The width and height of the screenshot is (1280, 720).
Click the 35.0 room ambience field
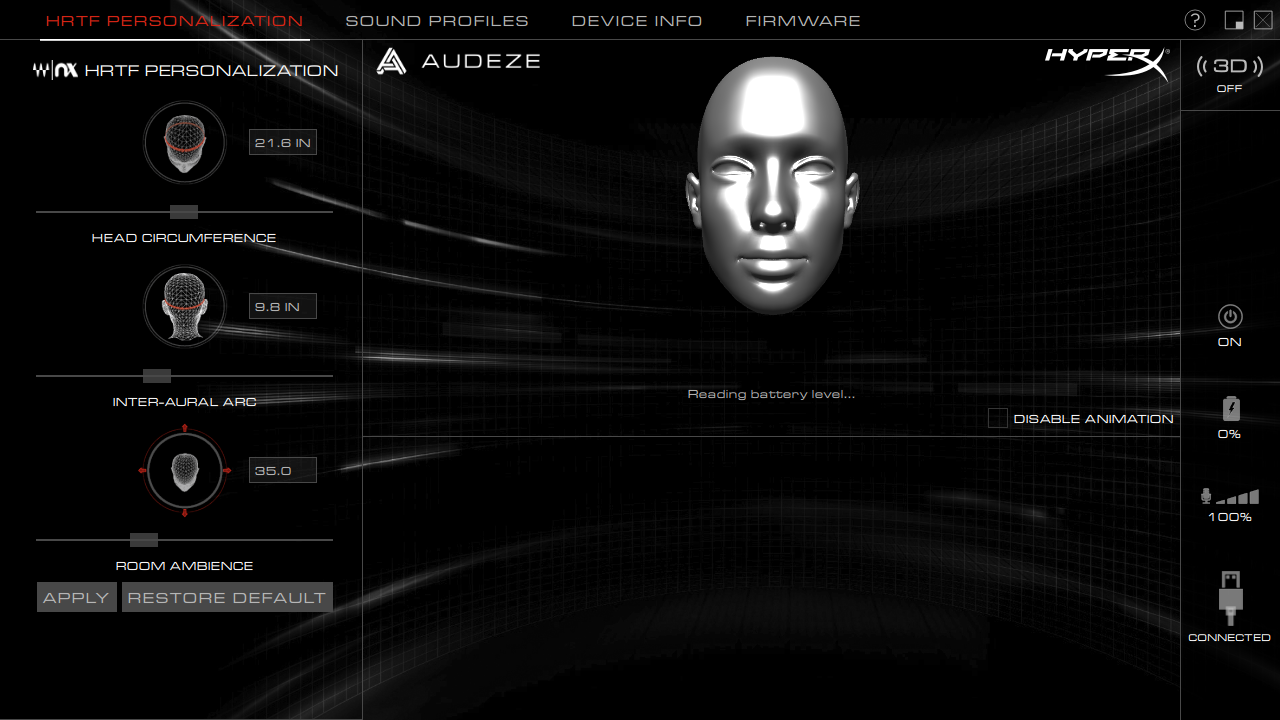coord(283,470)
